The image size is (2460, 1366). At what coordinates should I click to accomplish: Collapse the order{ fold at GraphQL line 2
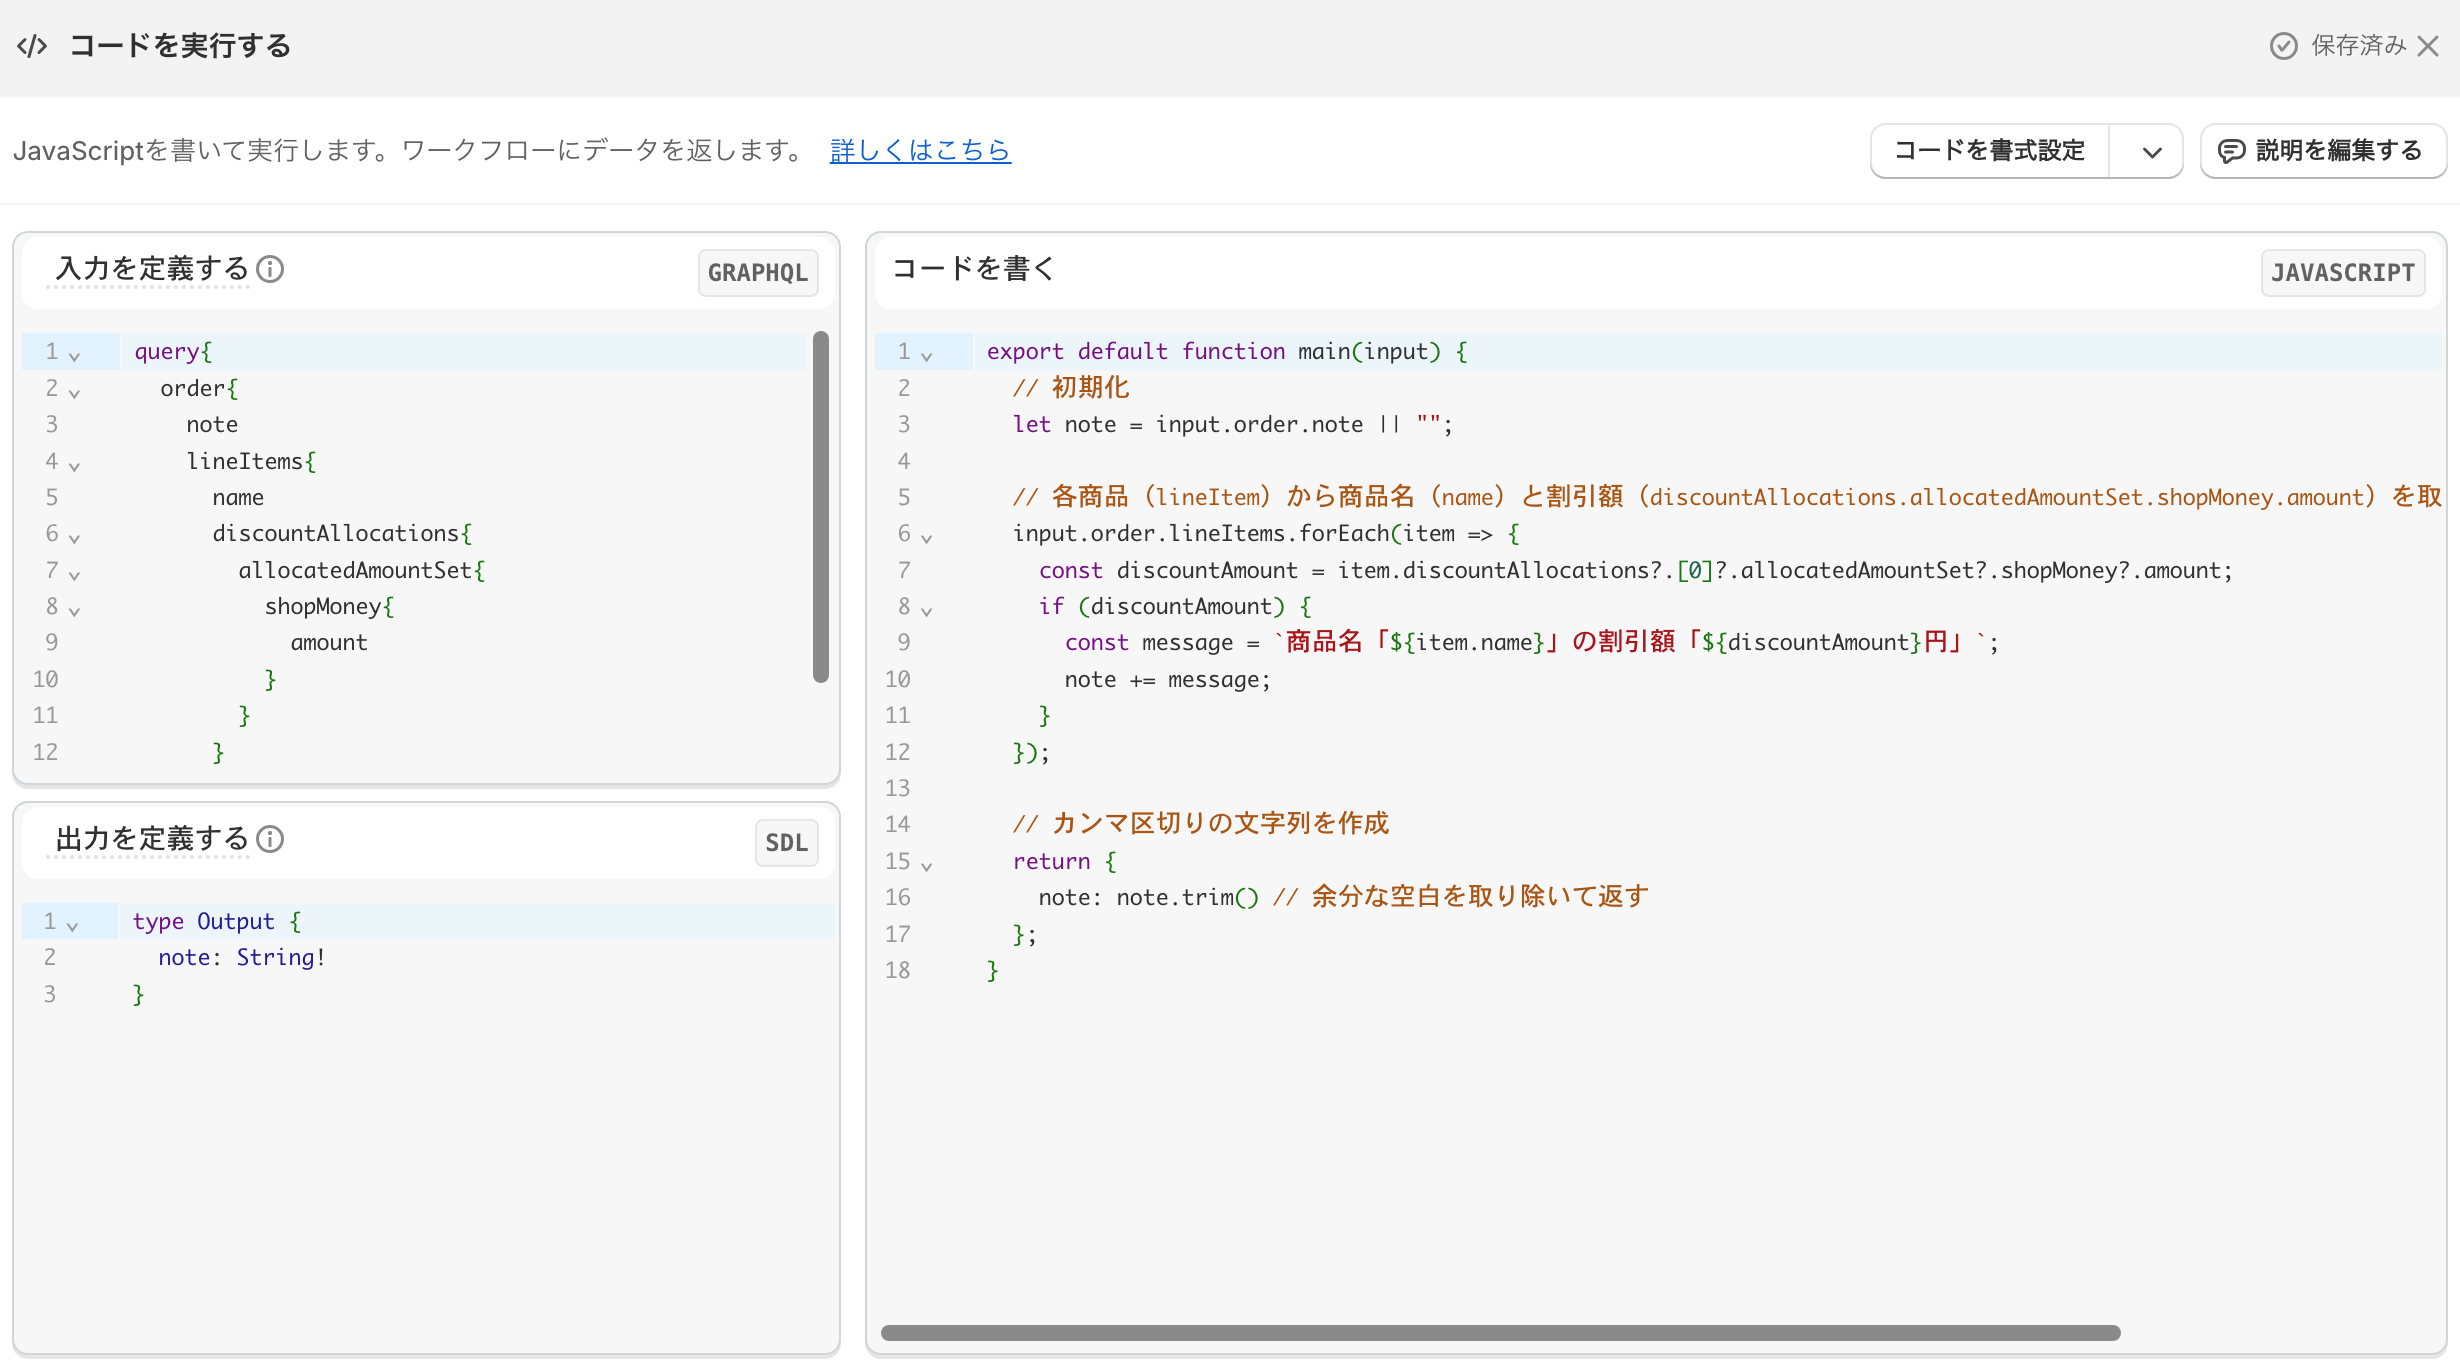click(x=74, y=393)
